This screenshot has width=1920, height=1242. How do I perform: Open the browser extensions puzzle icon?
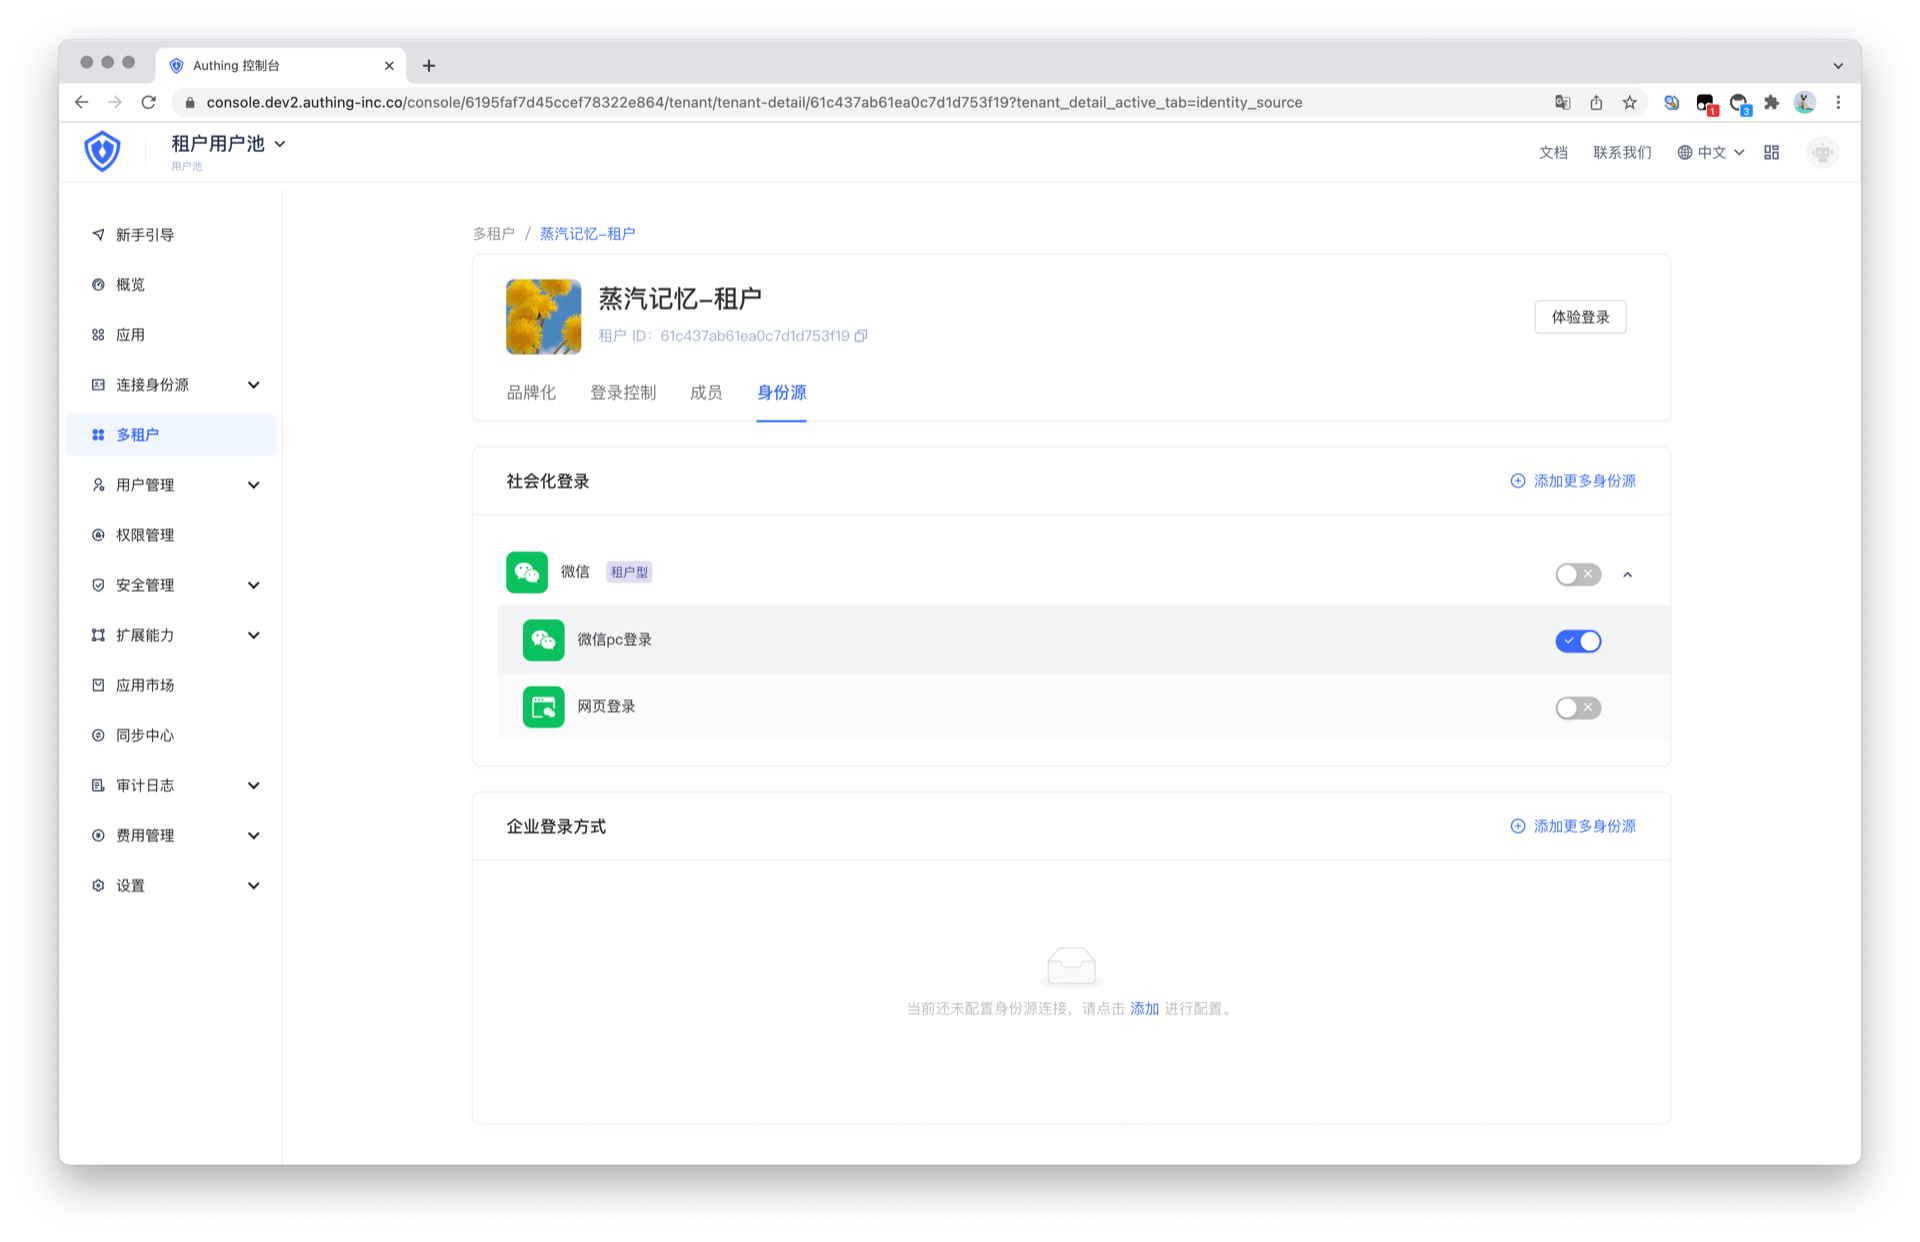point(1771,102)
